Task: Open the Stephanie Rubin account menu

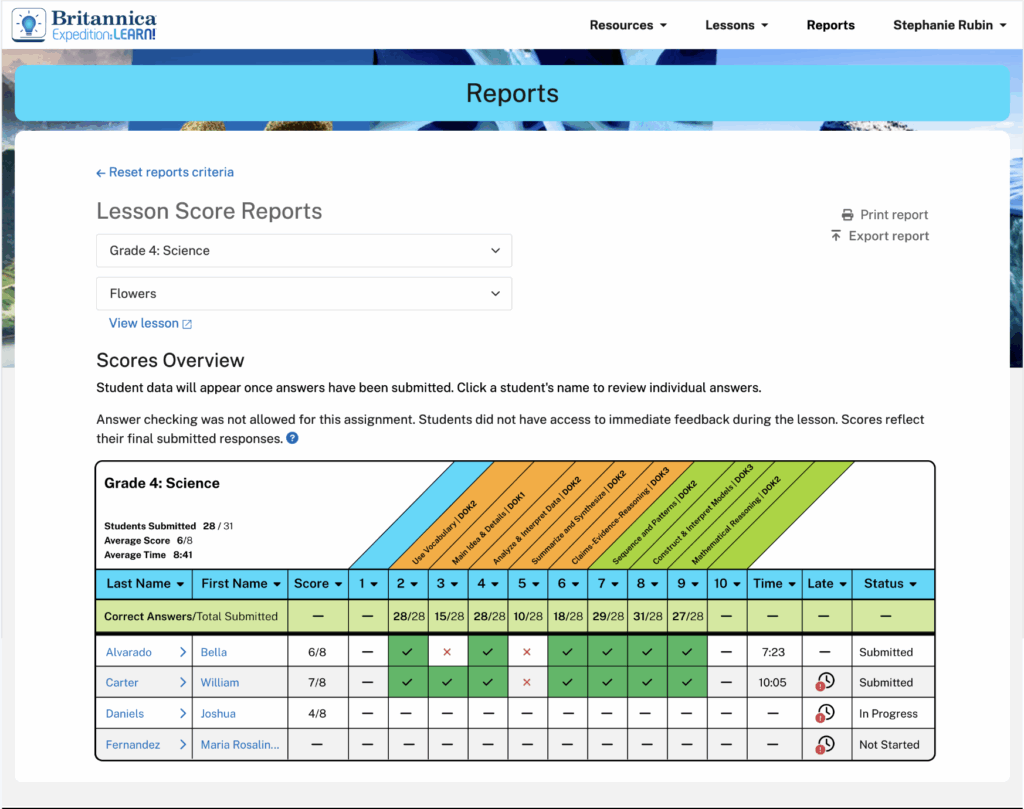Action: 949,25
